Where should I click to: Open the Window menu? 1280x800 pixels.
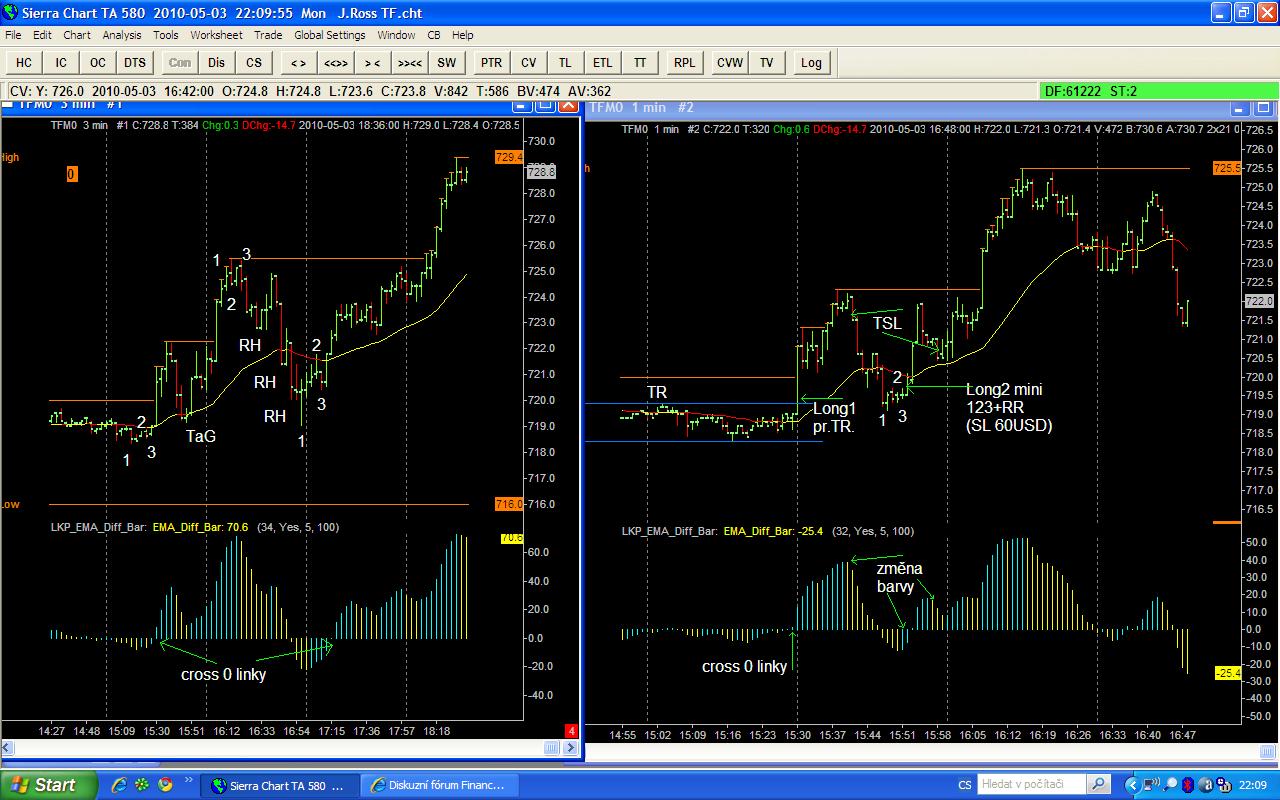pyautogui.click(x=396, y=35)
